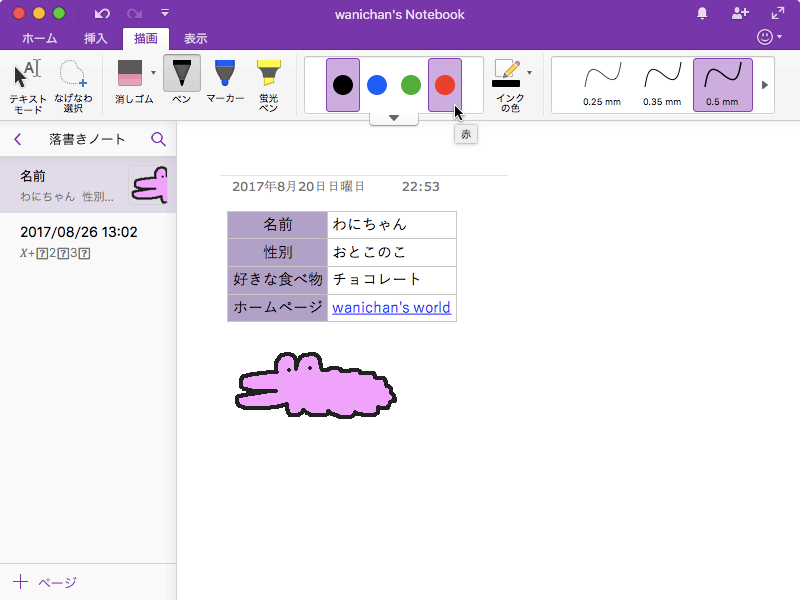Search pages in the notebook

coord(158,139)
